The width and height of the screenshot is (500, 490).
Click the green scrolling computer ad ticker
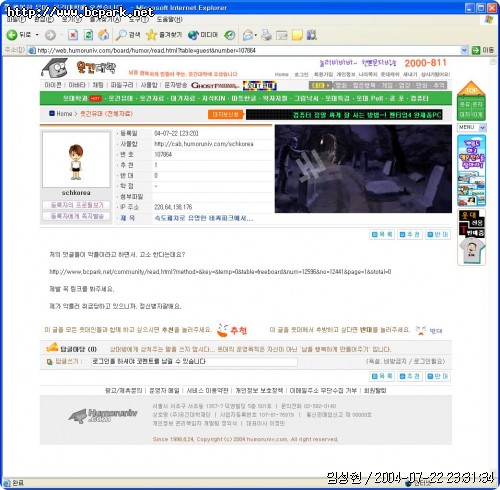pyautogui.click(x=344, y=115)
